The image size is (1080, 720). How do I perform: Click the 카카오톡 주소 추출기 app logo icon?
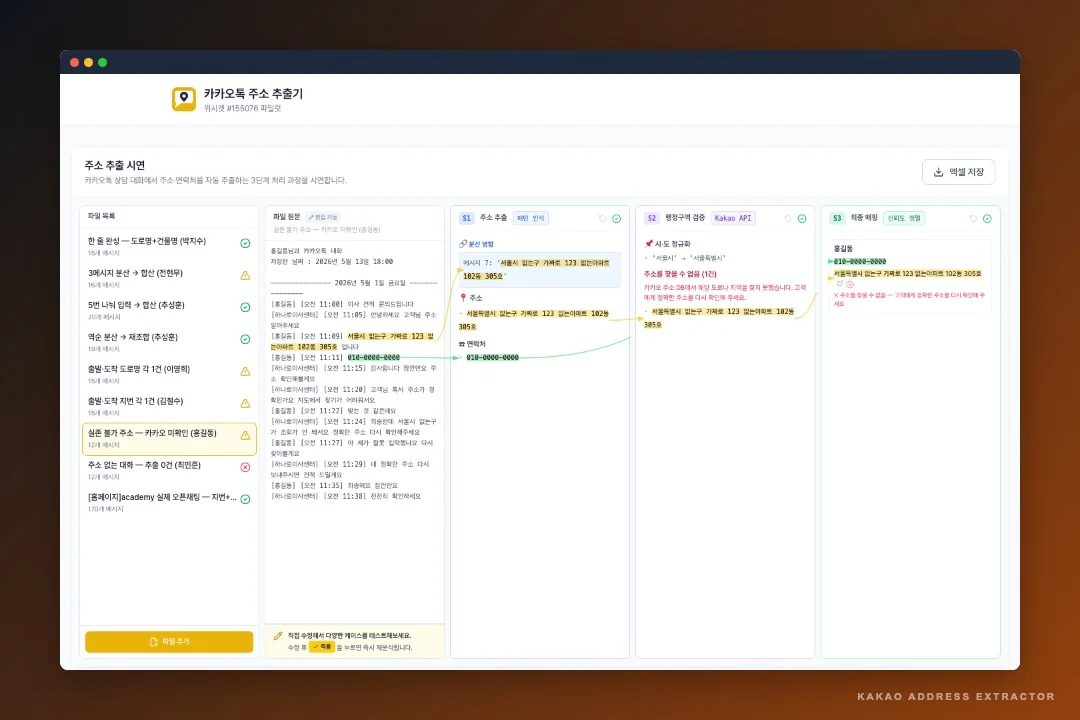click(184, 99)
